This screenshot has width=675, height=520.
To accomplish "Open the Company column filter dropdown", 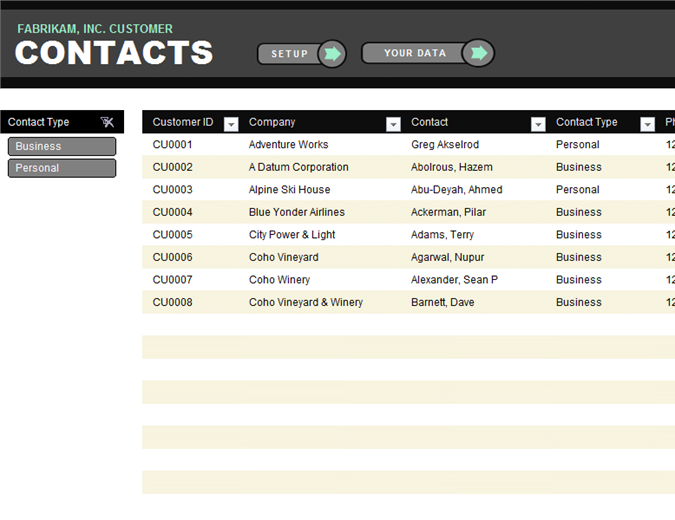I will tap(393, 124).
